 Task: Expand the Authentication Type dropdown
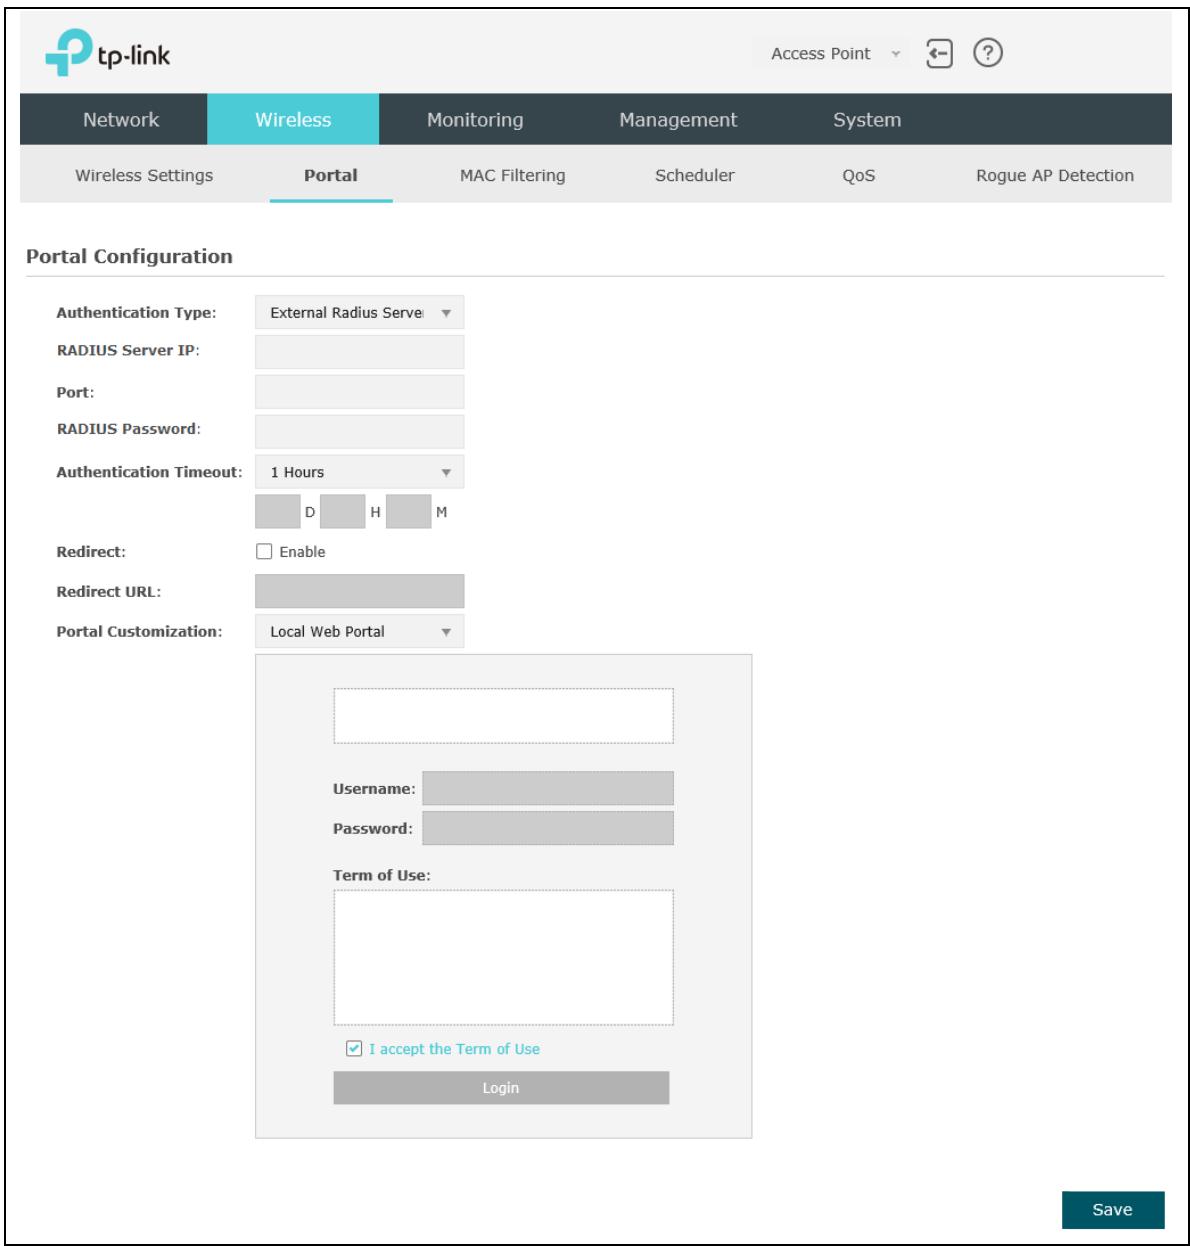pyautogui.click(x=360, y=313)
